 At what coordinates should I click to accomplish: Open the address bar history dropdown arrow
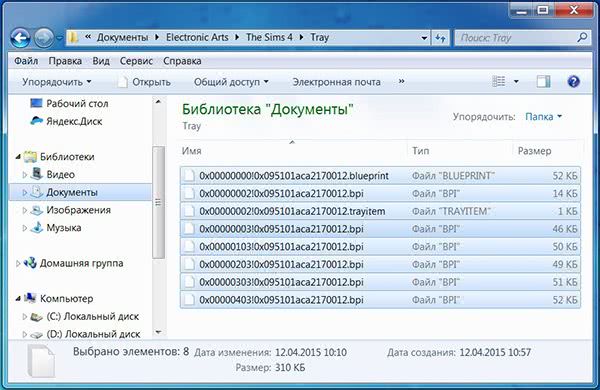[424, 38]
